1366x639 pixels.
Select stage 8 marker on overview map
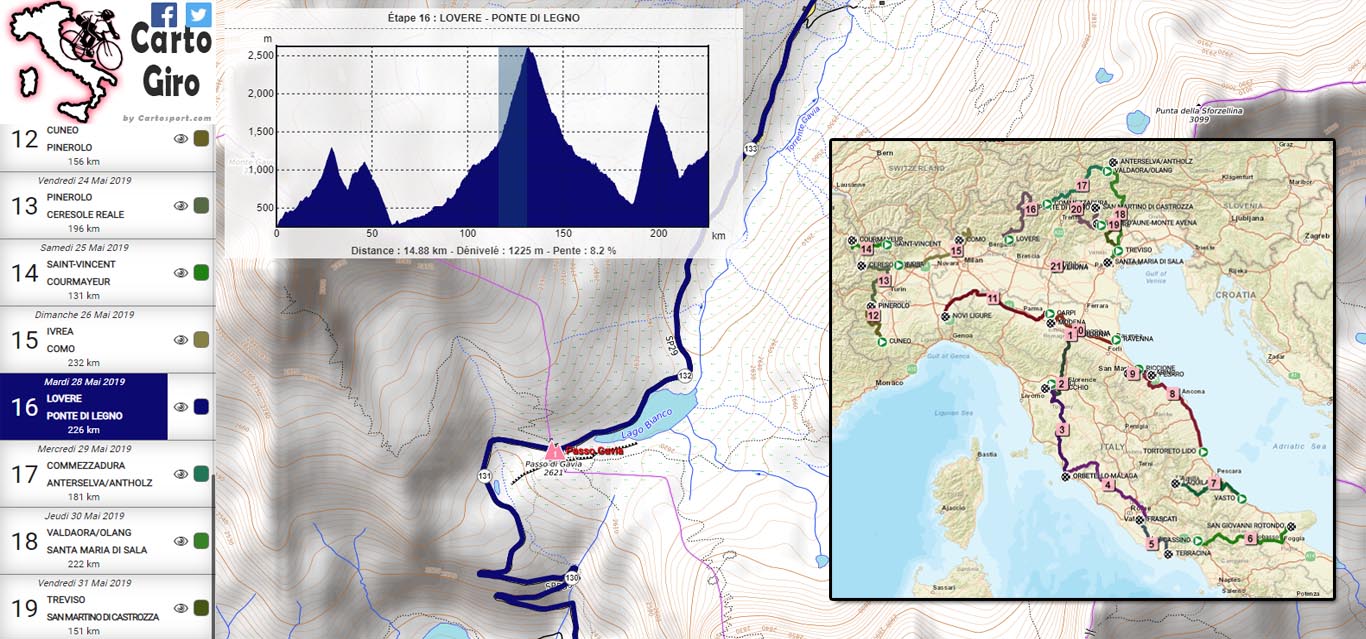[x=1173, y=394]
